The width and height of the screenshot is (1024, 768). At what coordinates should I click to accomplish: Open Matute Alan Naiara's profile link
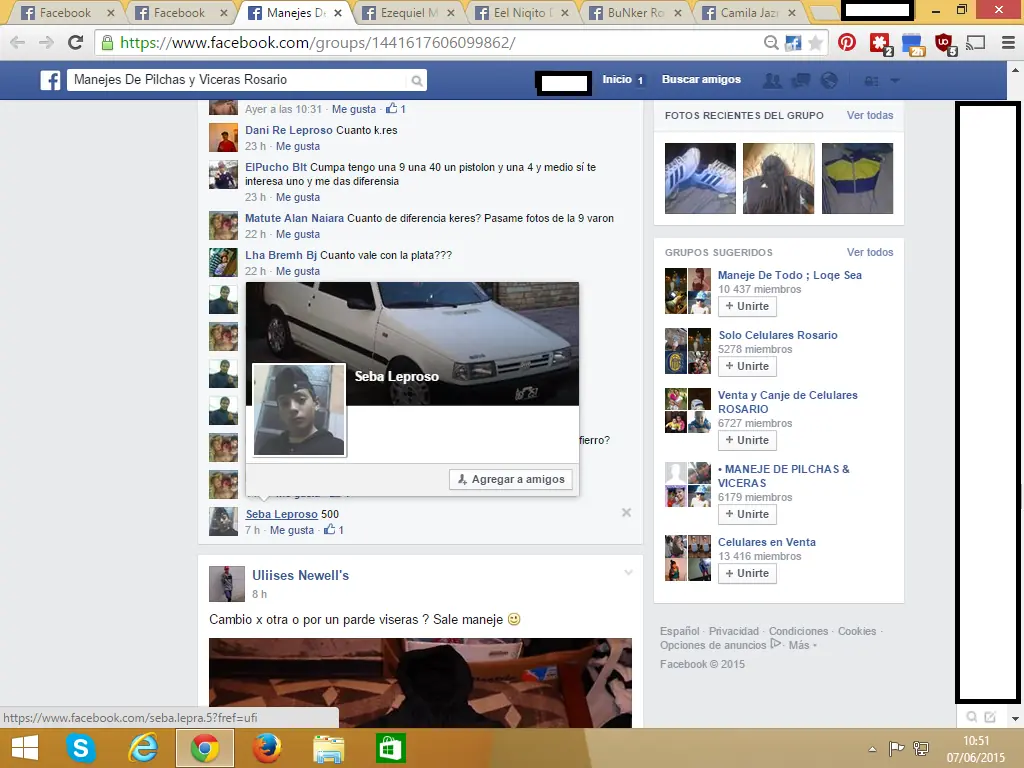point(295,218)
